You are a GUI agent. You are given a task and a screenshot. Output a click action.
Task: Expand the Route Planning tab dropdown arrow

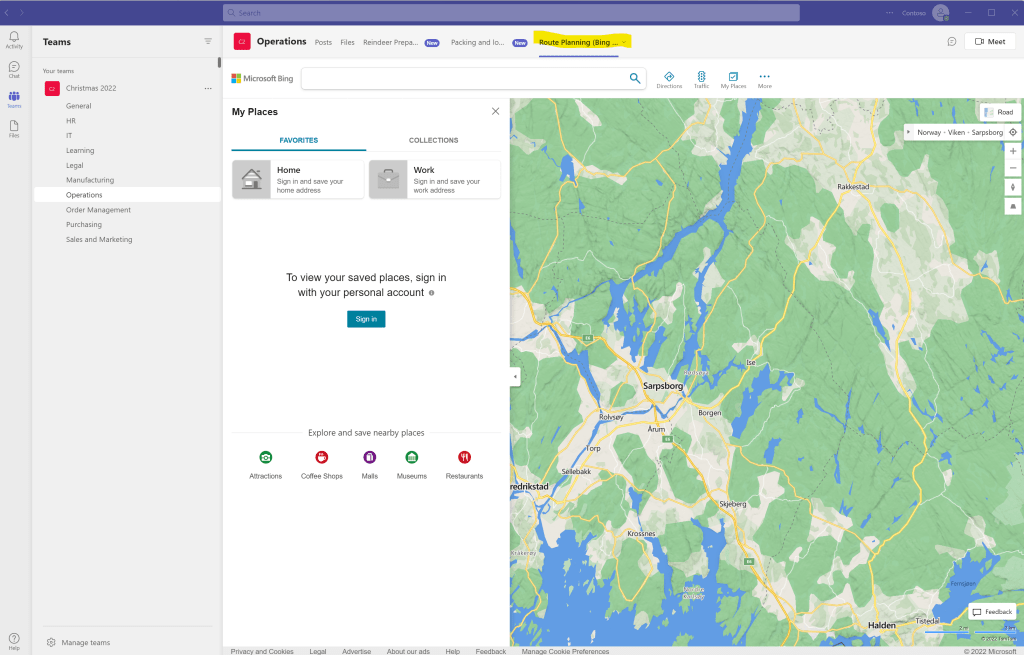[x=624, y=42]
